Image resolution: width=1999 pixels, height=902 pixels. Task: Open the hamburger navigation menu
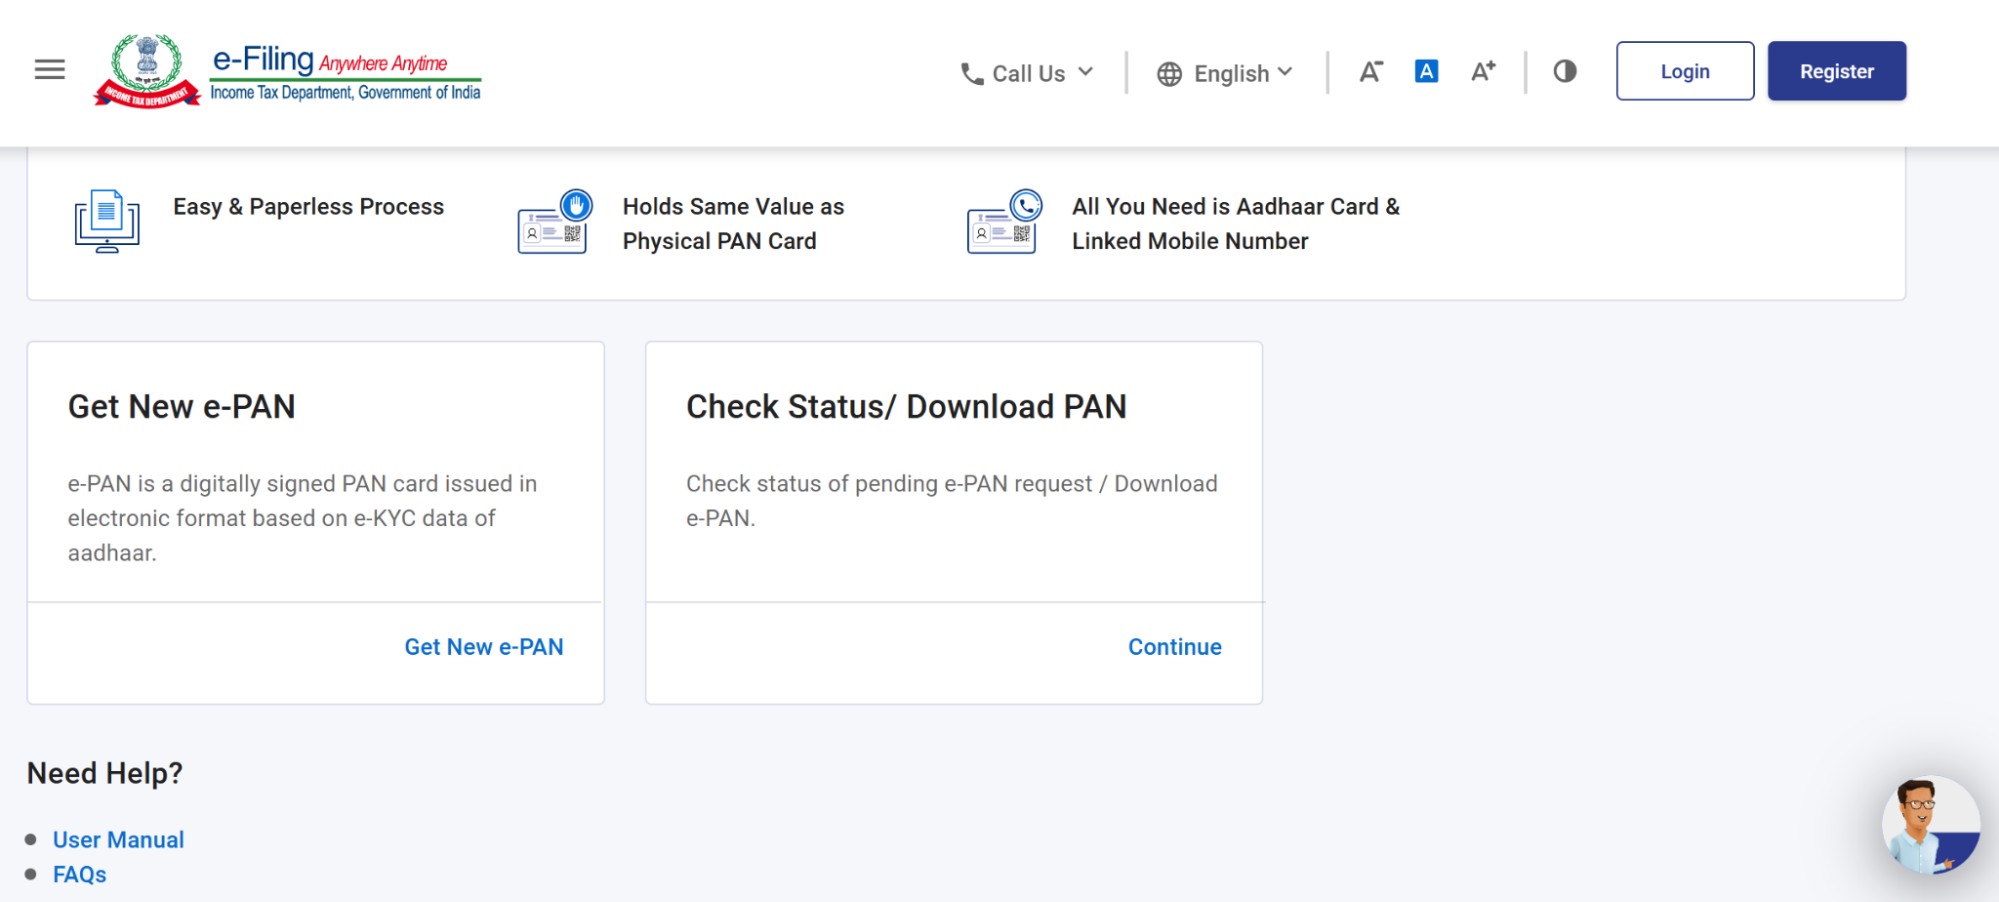(x=49, y=70)
